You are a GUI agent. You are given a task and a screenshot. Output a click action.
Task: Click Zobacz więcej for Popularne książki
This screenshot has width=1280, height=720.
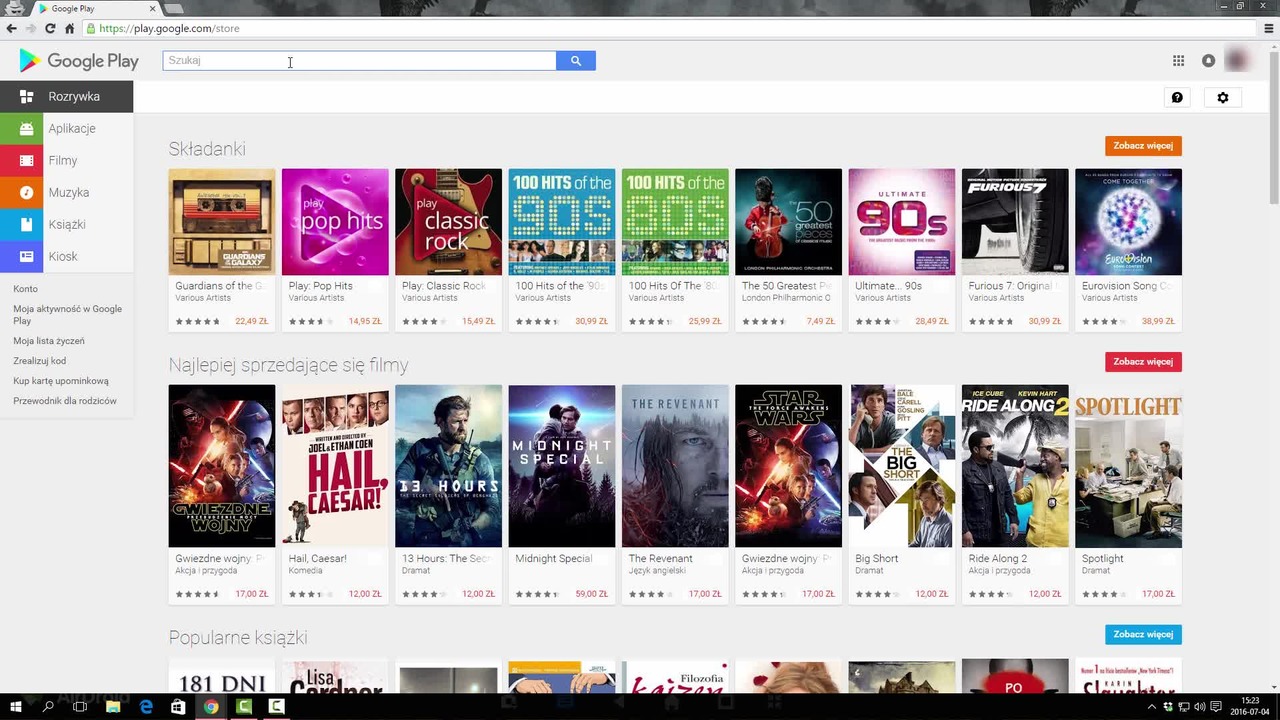point(1143,635)
